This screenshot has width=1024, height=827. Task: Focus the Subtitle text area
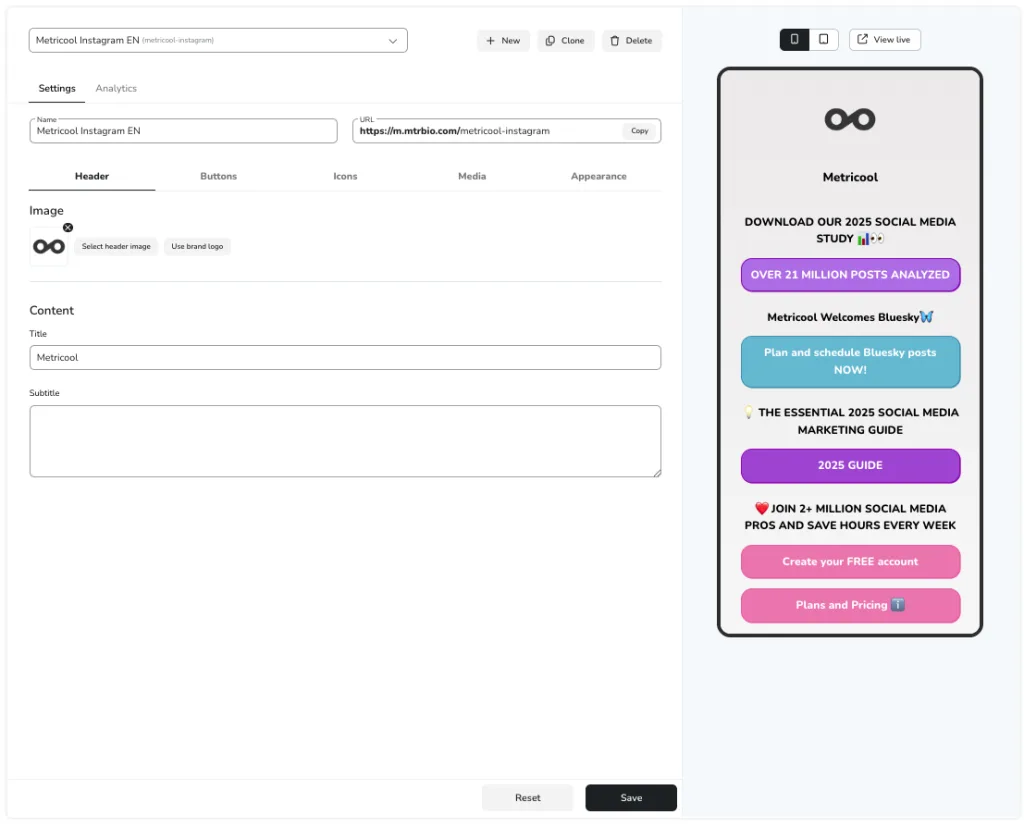point(345,441)
